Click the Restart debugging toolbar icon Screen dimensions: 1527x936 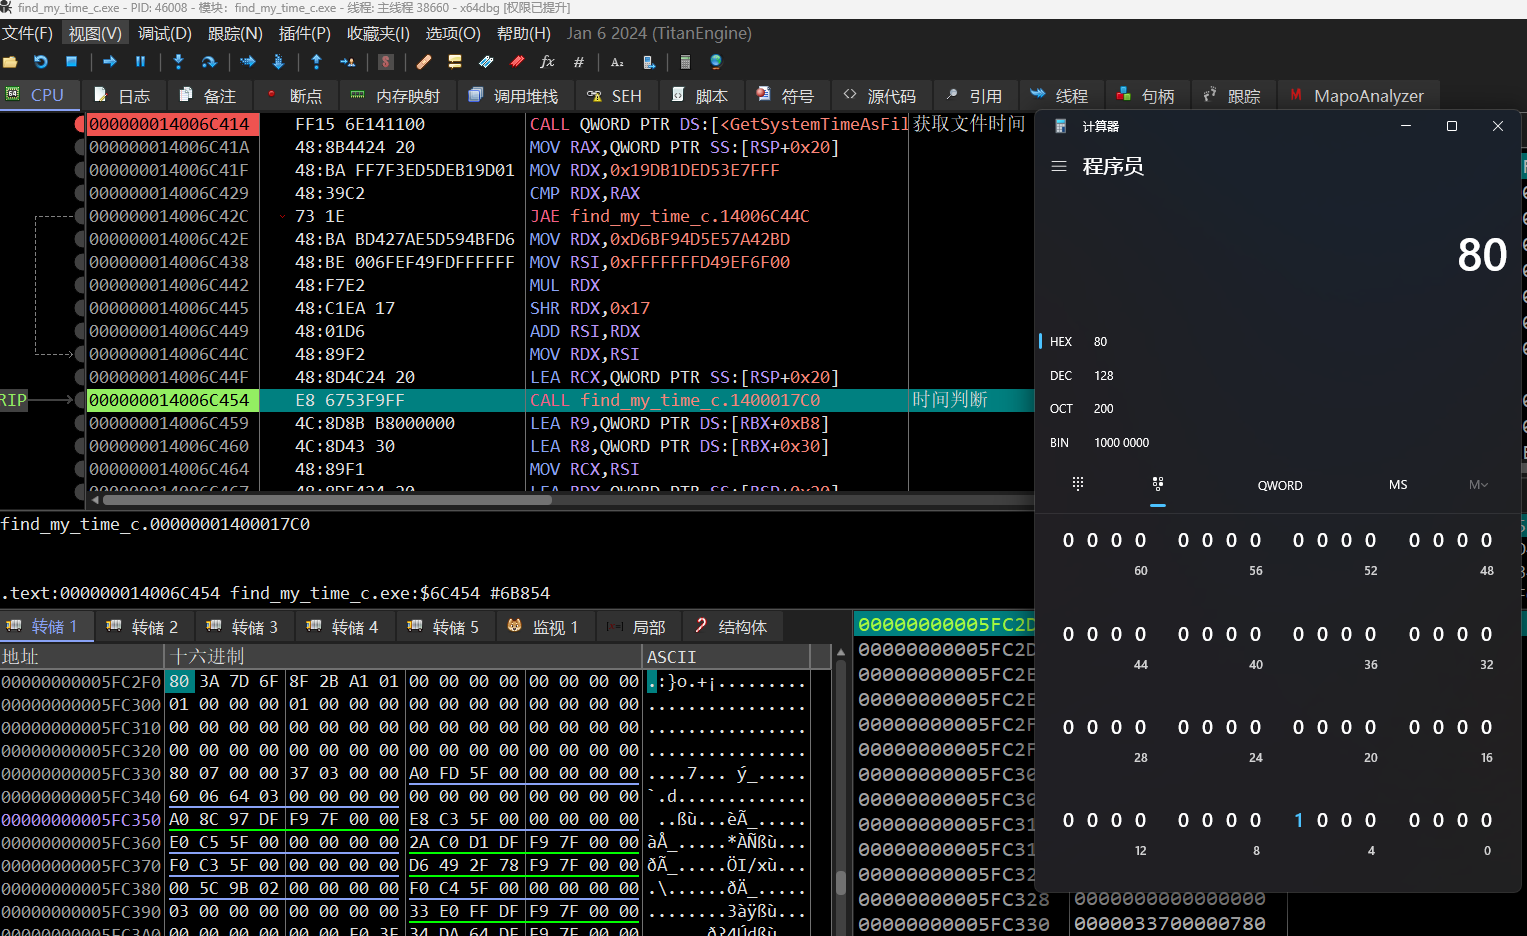(40, 62)
